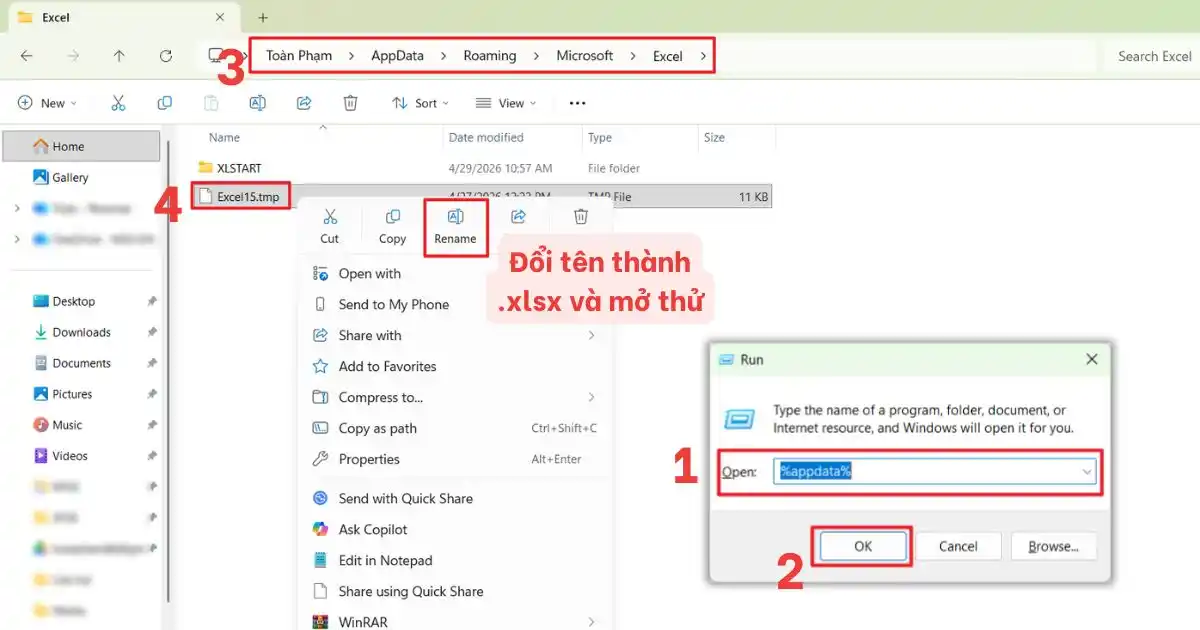Screen dimensions: 1200x630
Task: Open Downloads in the sidebar
Action: (x=81, y=333)
